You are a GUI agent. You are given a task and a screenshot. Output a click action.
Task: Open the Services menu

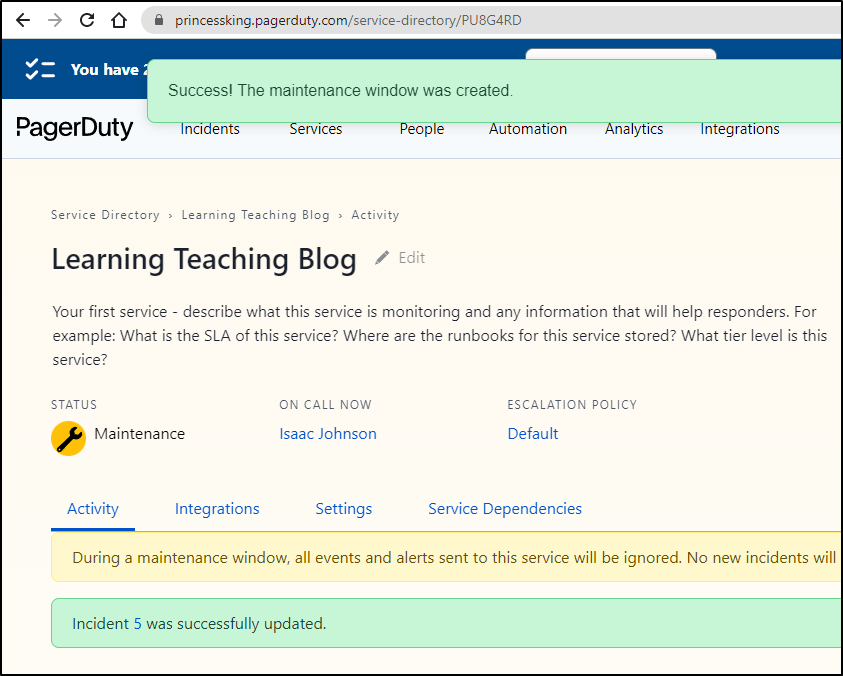tap(316, 129)
